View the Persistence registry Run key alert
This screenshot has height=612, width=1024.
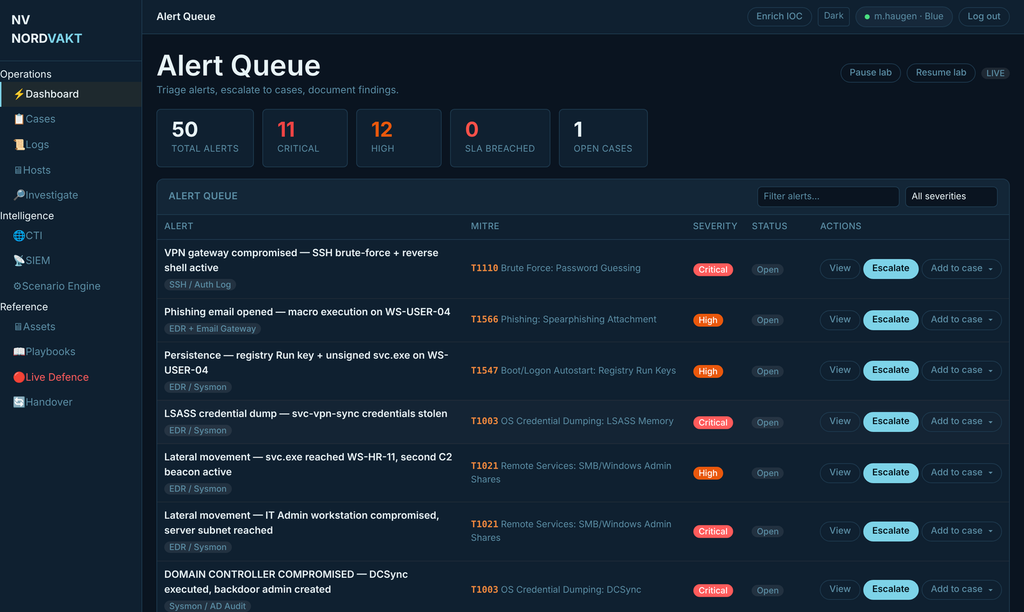(840, 370)
